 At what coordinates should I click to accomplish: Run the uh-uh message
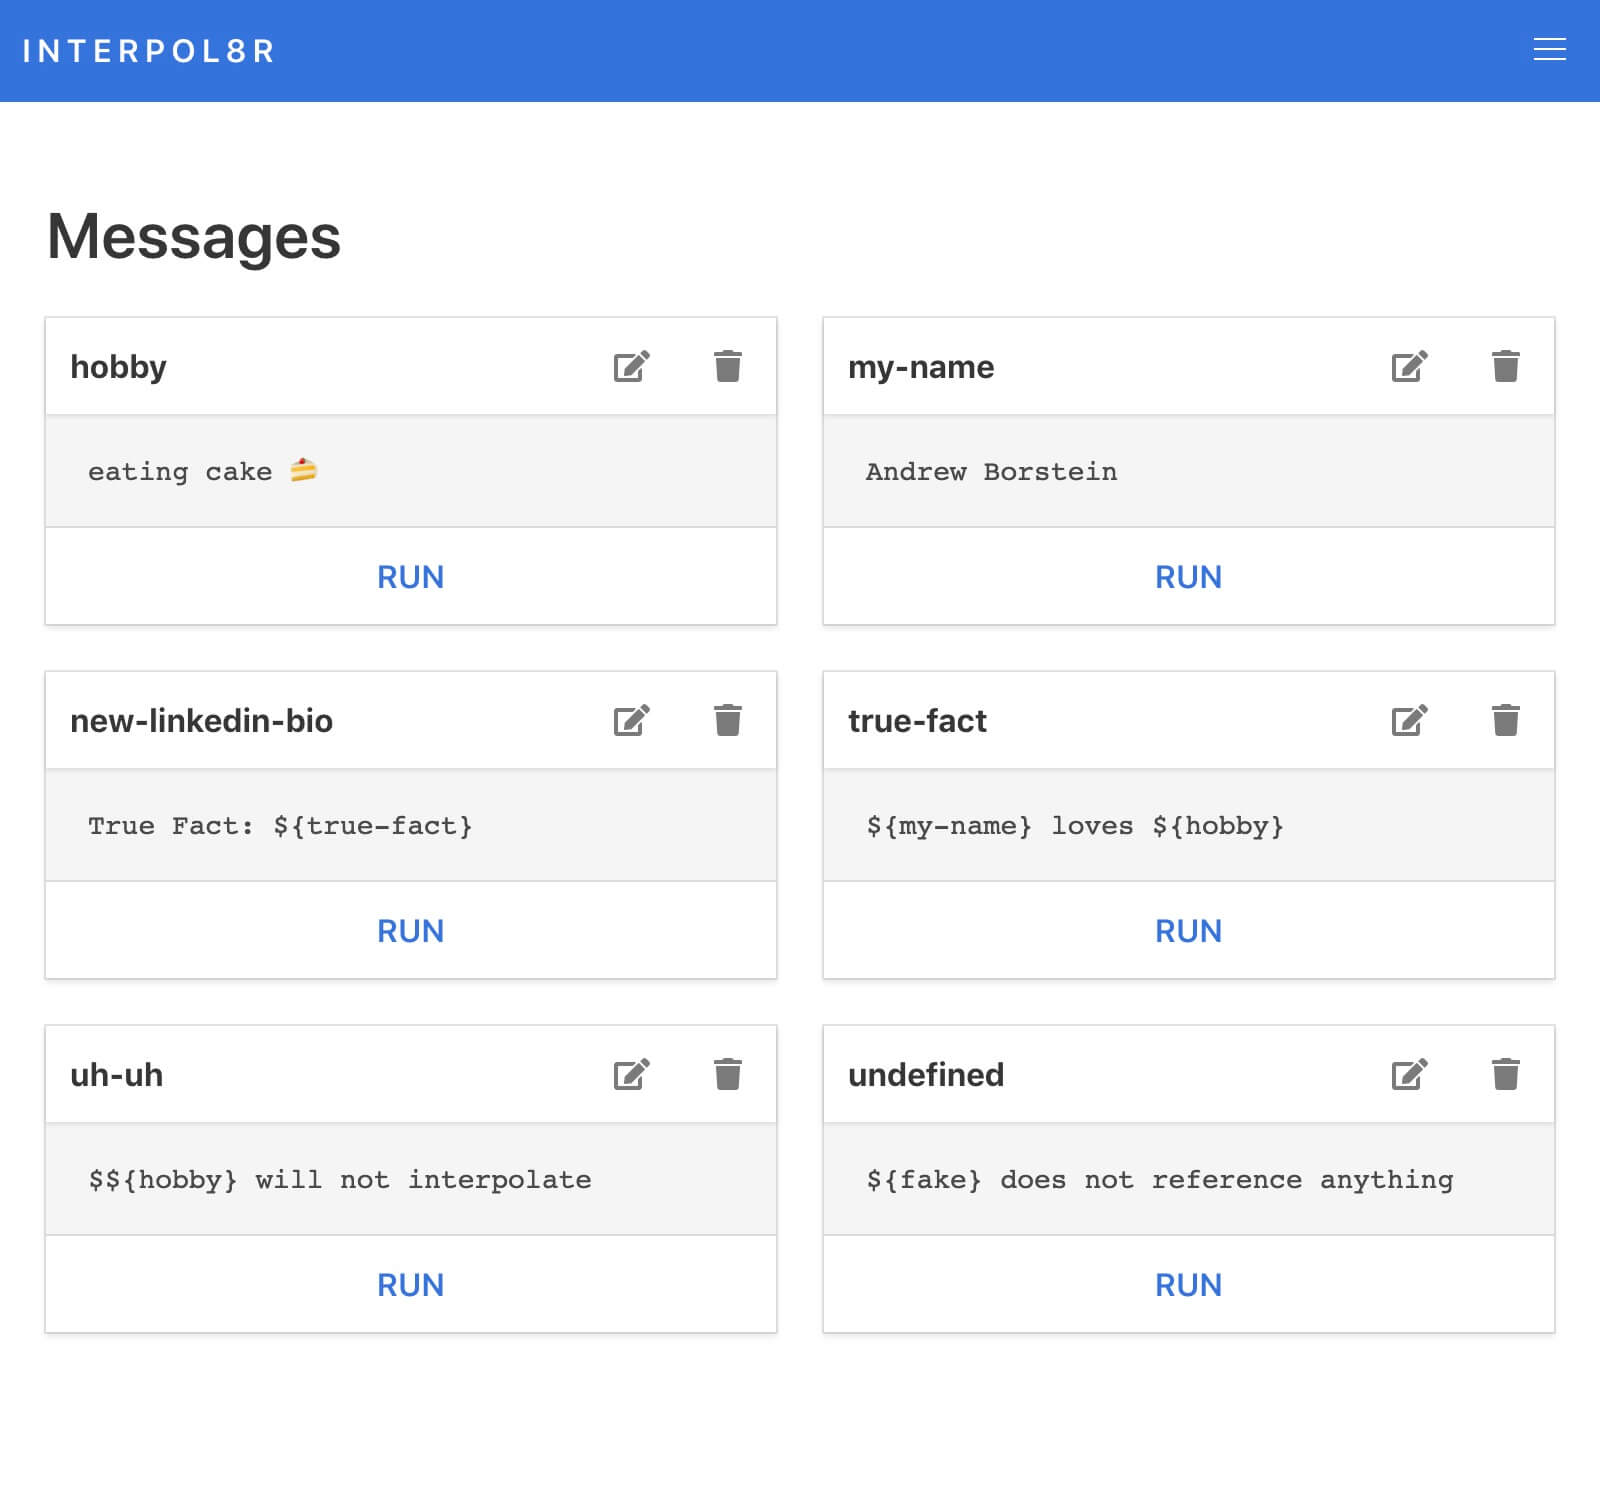point(410,1285)
